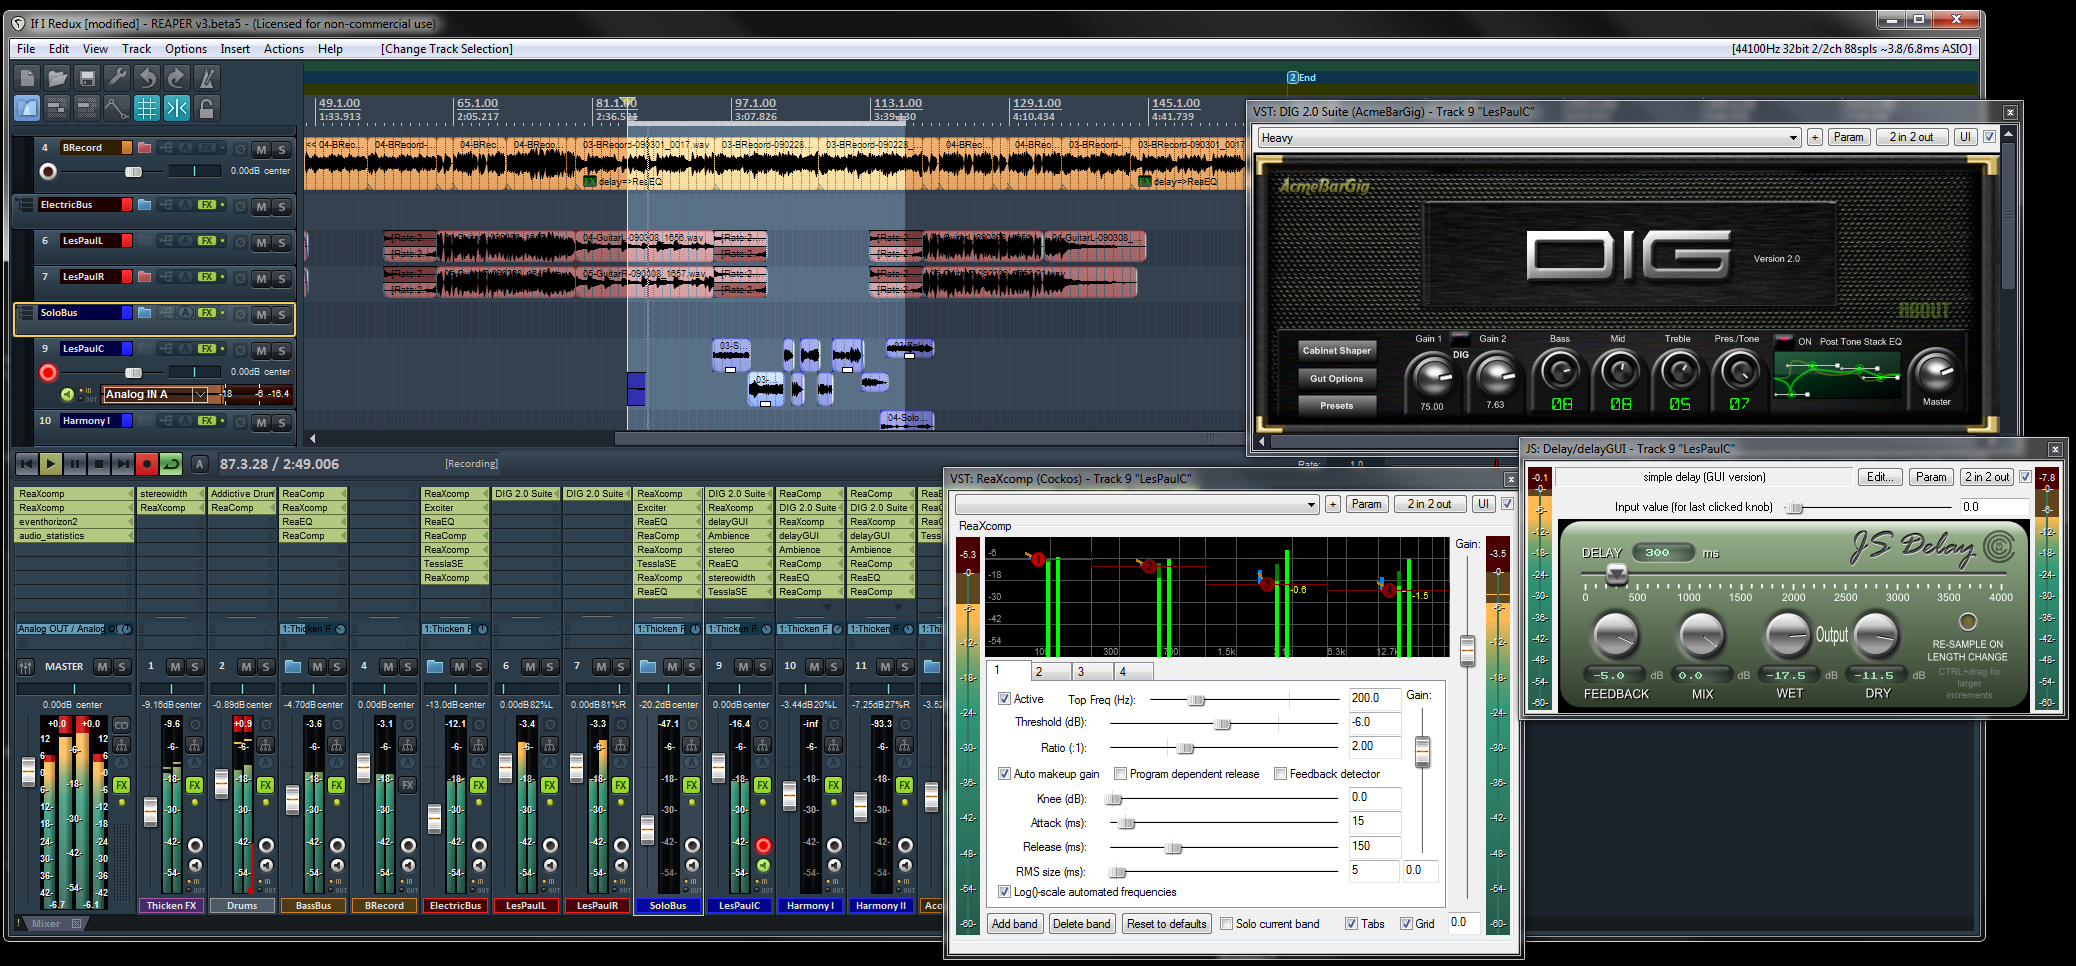Click 2 in 2 out in DIG window
Viewport: 2076px width, 966px height.
coord(1911,138)
